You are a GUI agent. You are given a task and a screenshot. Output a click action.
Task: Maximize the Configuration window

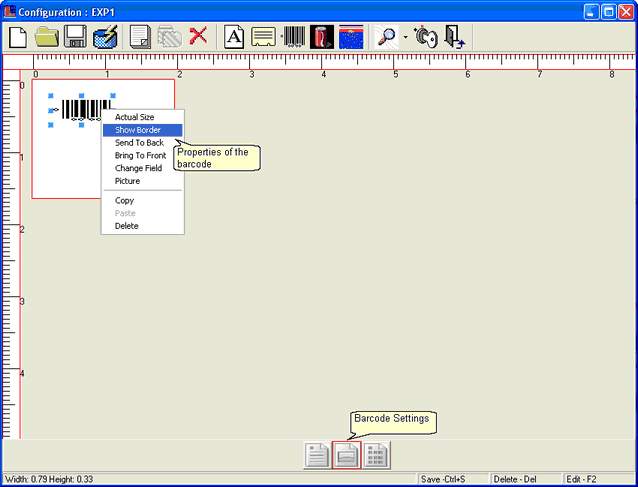pos(609,12)
